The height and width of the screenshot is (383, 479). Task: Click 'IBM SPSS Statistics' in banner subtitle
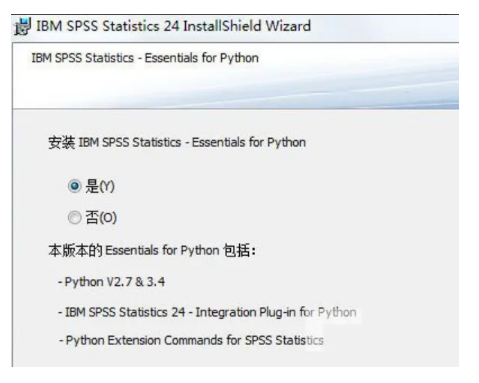pyautogui.click(x=83, y=58)
